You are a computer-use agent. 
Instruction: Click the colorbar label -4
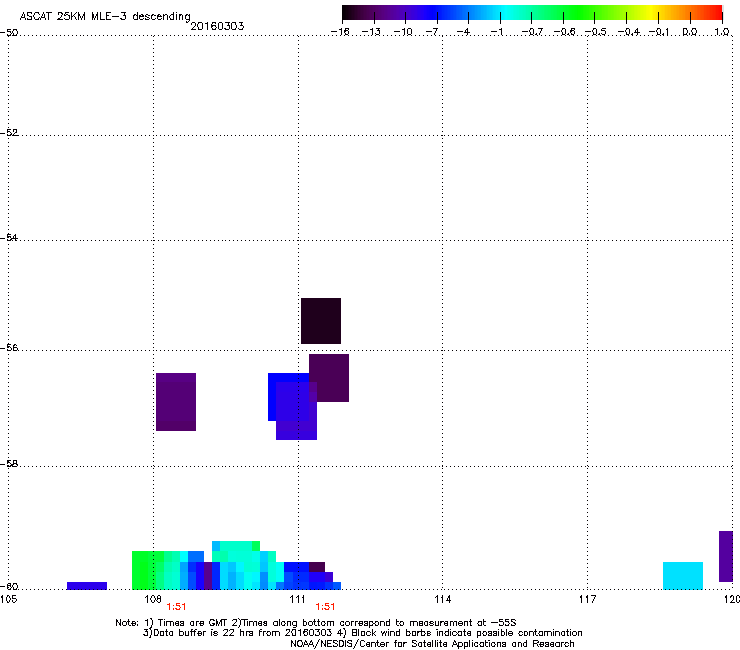click(x=463, y=32)
